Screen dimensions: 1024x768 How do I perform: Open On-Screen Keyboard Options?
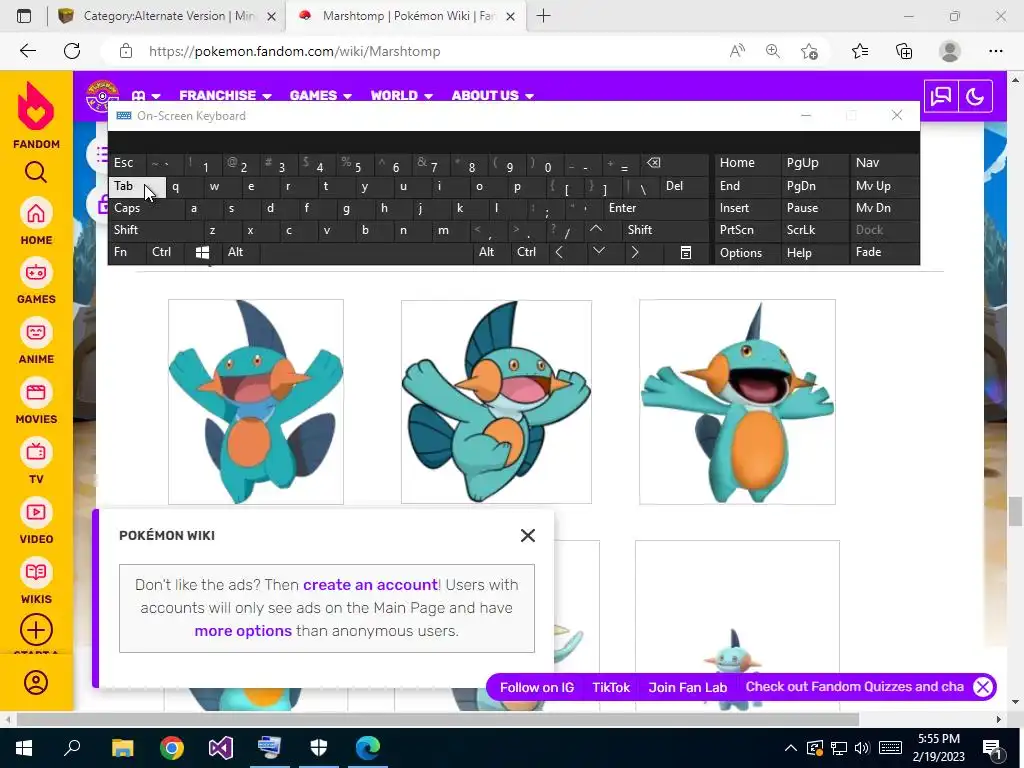click(x=747, y=253)
